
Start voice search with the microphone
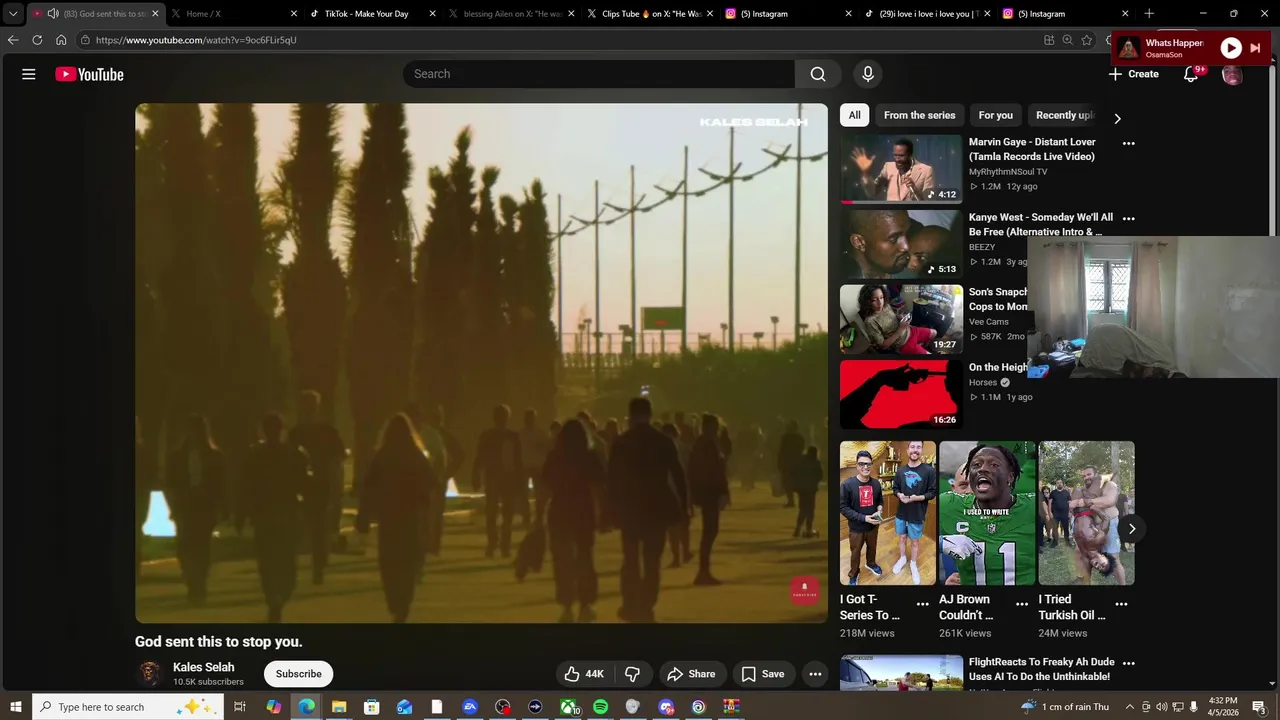pyautogui.click(x=868, y=74)
